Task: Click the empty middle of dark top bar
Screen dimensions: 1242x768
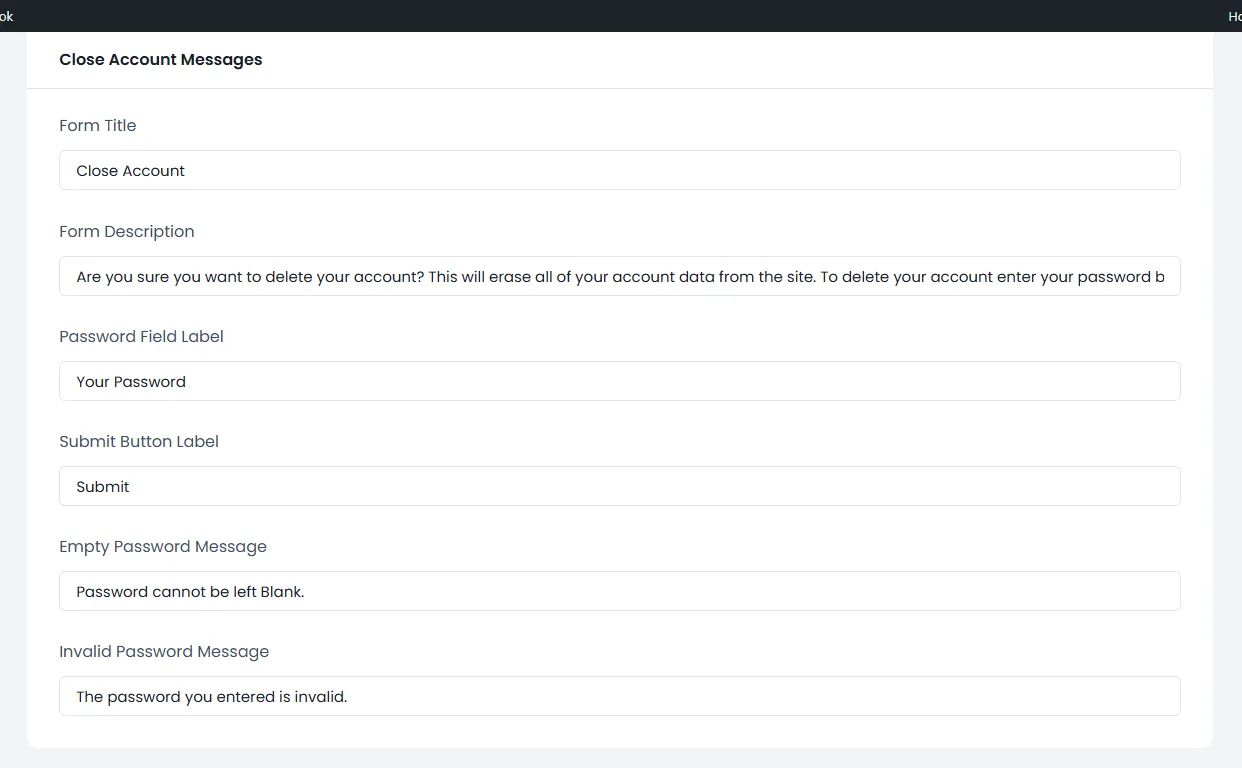Action: click(620, 16)
